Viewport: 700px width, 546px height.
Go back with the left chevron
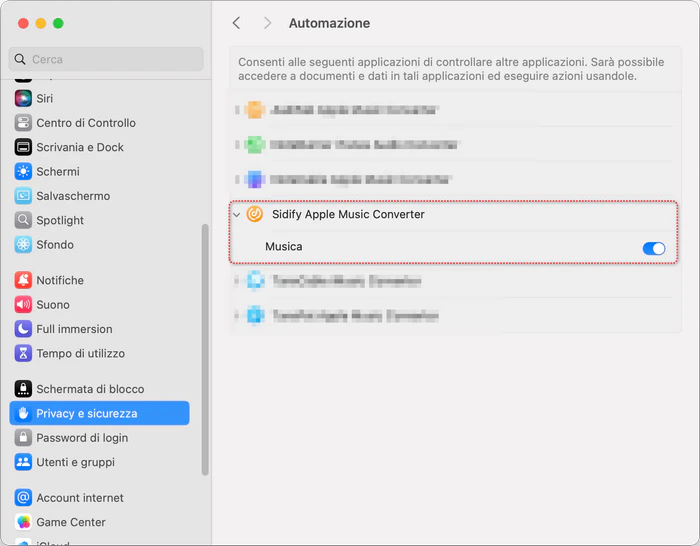pyautogui.click(x=237, y=23)
